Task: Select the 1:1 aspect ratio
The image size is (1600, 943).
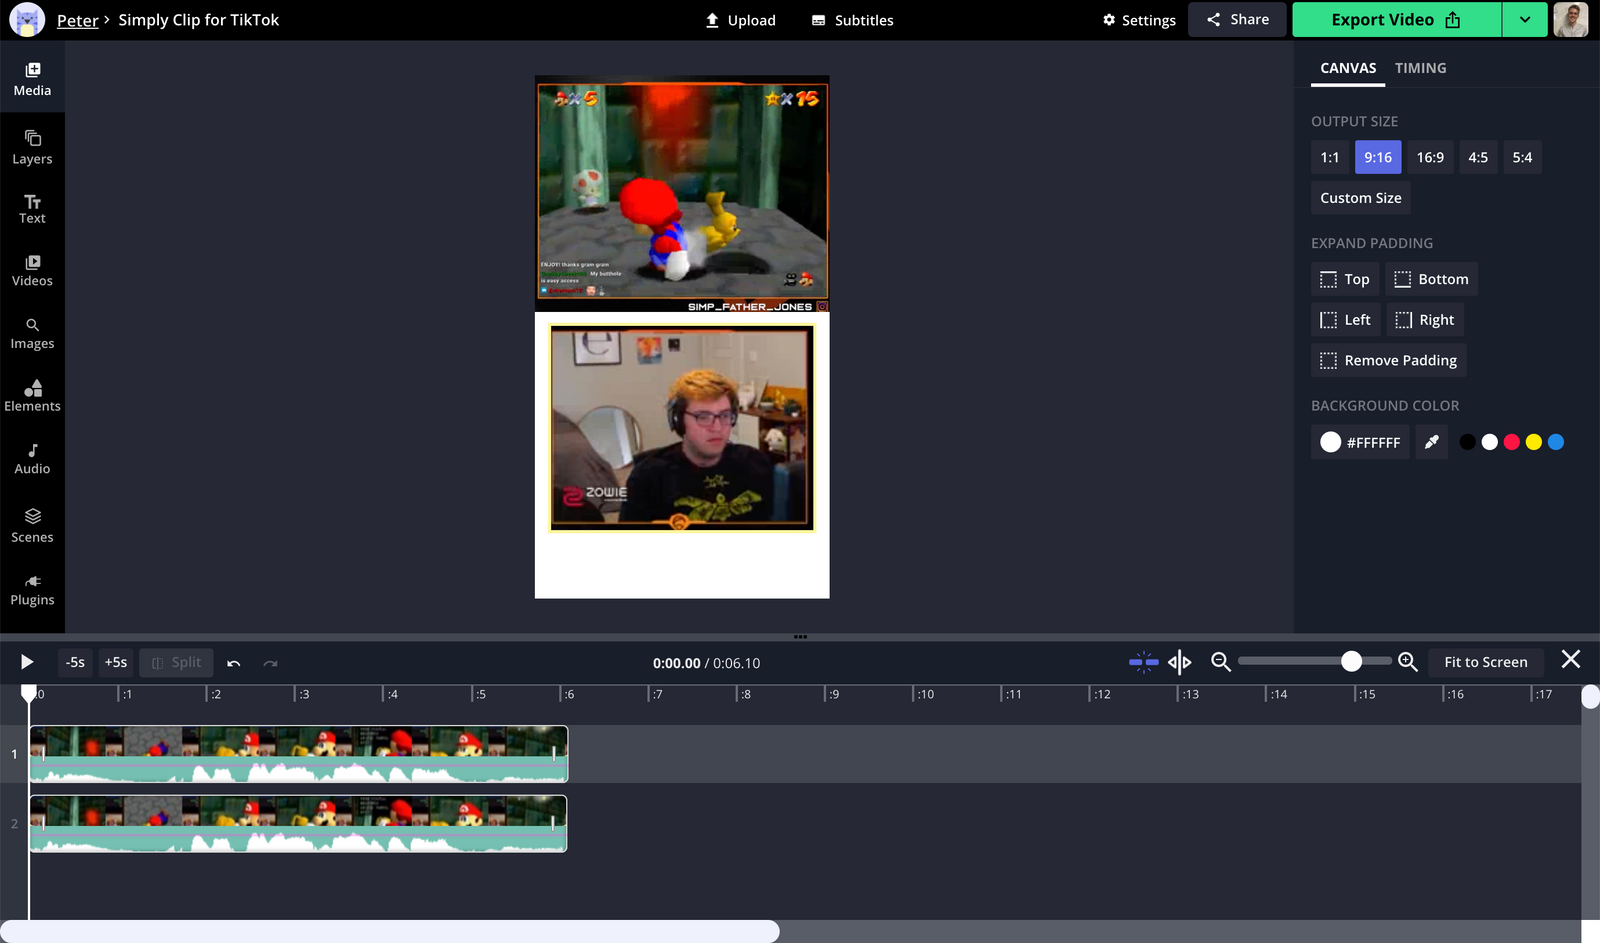Action: 1329,157
